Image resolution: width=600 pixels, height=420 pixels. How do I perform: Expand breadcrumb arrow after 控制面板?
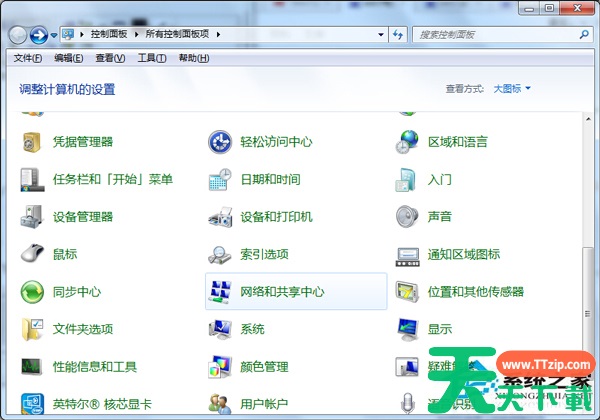[x=138, y=35]
